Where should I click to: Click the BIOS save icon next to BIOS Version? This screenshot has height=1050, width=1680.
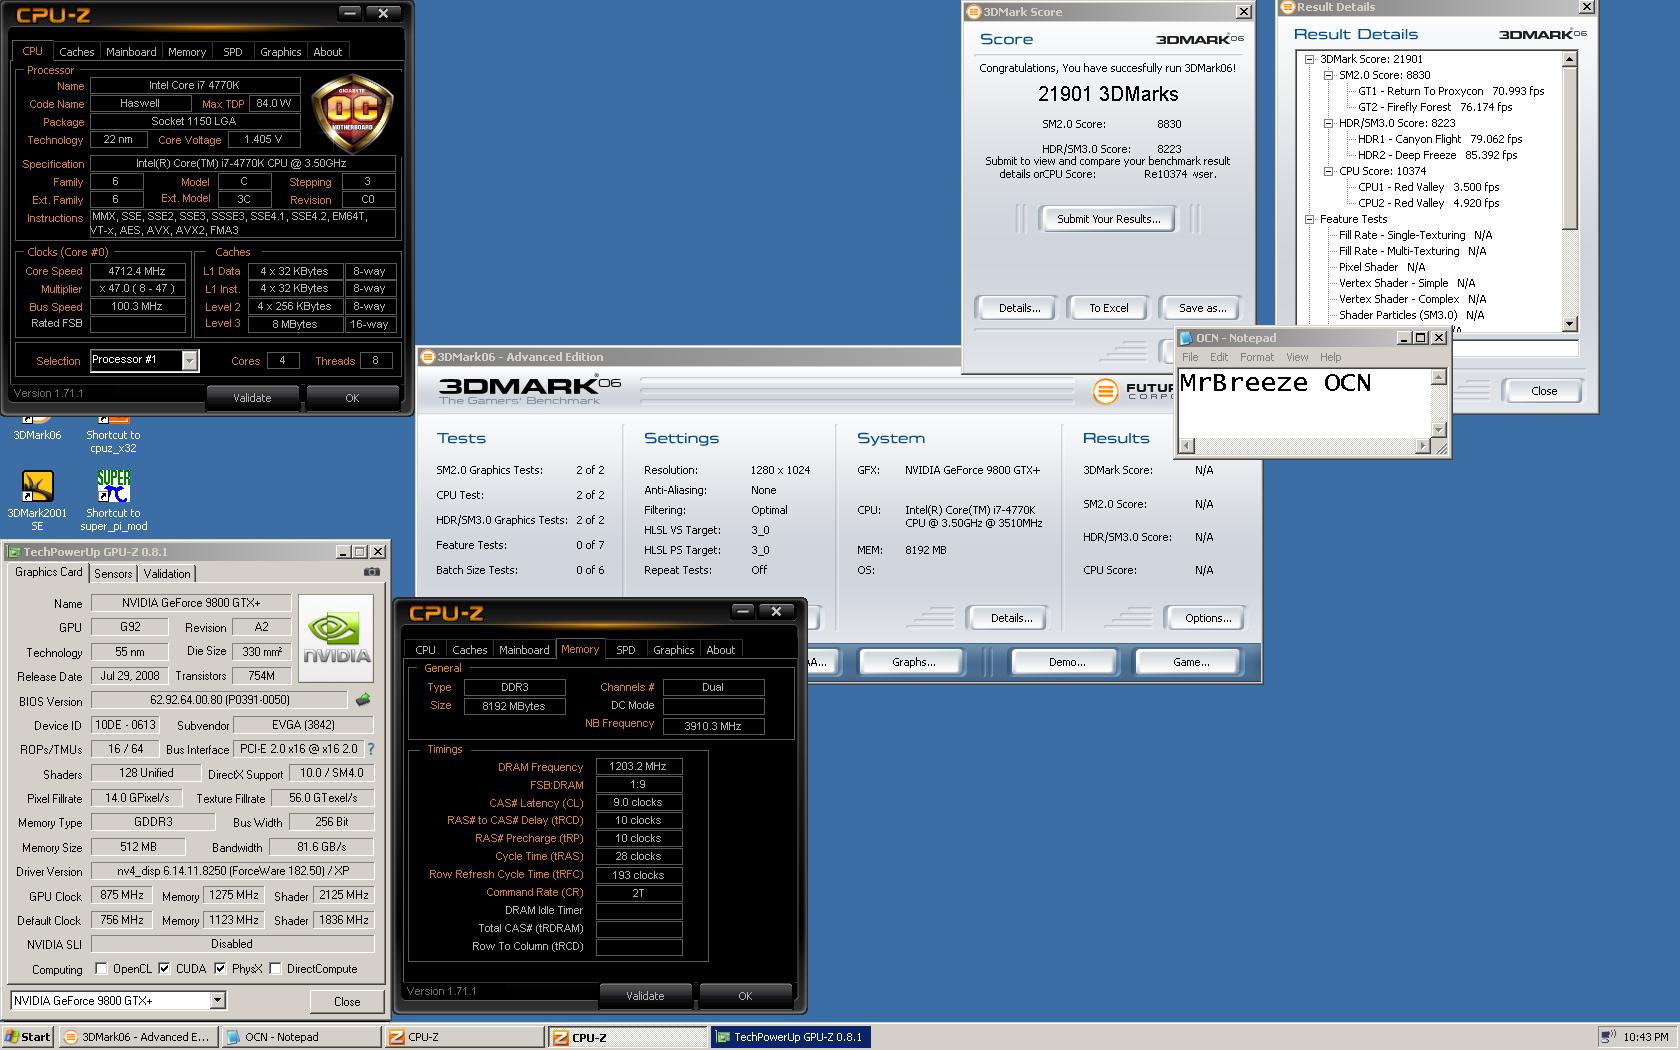pyautogui.click(x=363, y=700)
